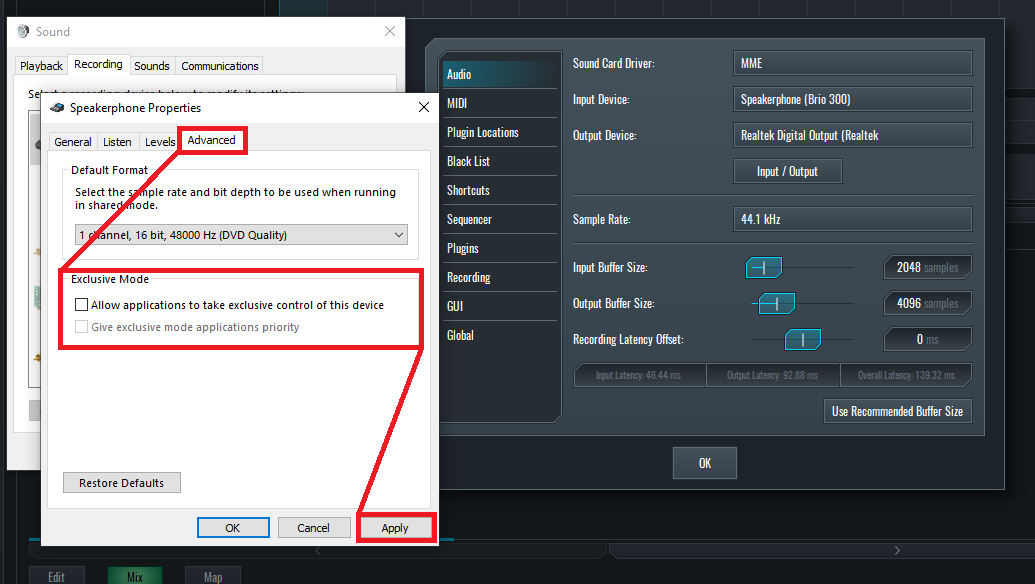Open the Sound Card Driver MME selector
Screen dimensions: 1035x584
(852, 63)
